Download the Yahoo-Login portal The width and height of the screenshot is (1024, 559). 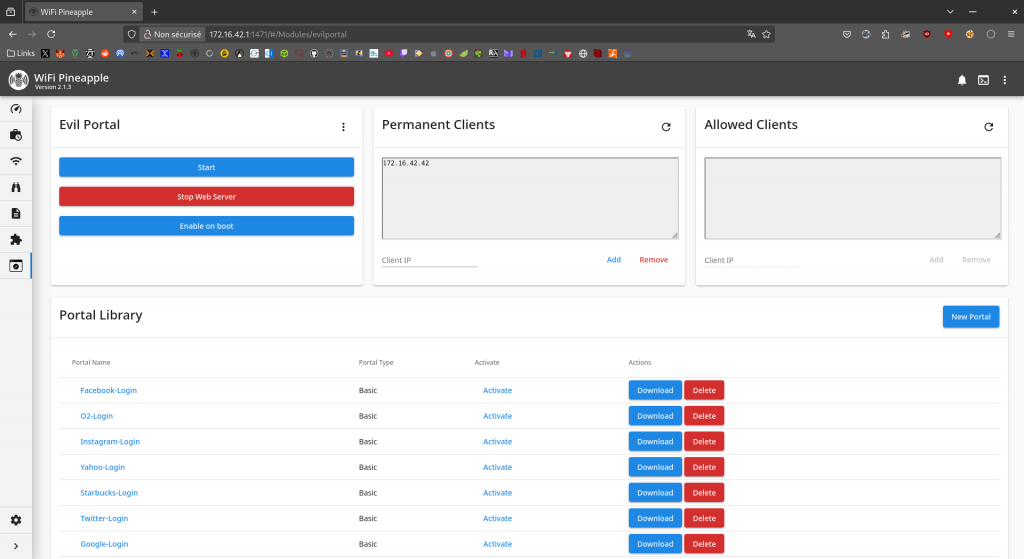coord(655,467)
